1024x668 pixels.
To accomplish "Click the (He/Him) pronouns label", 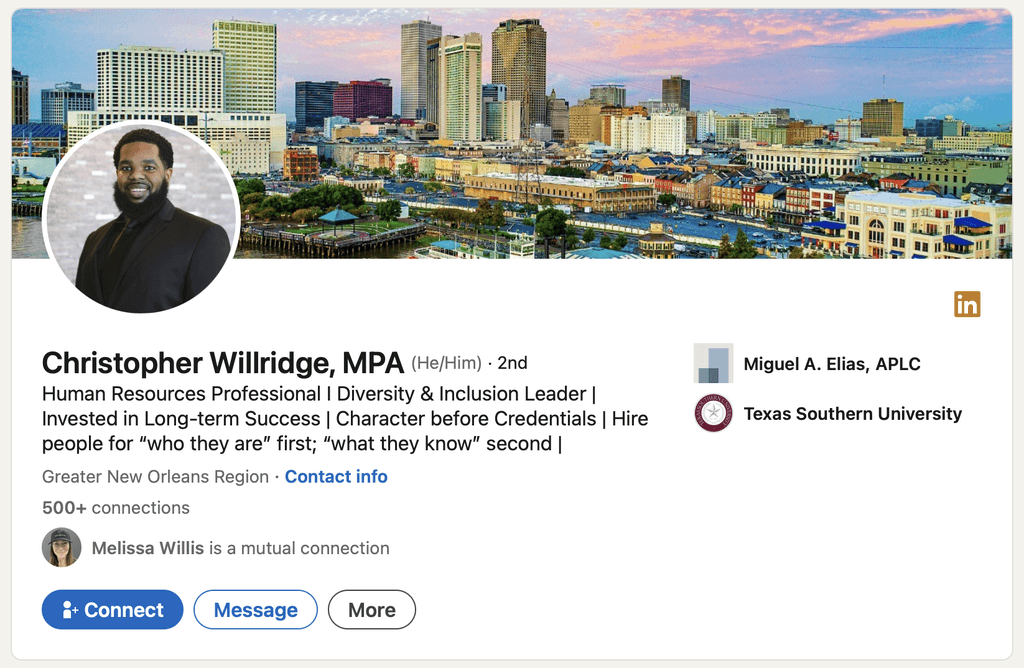I will click(x=446, y=363).
